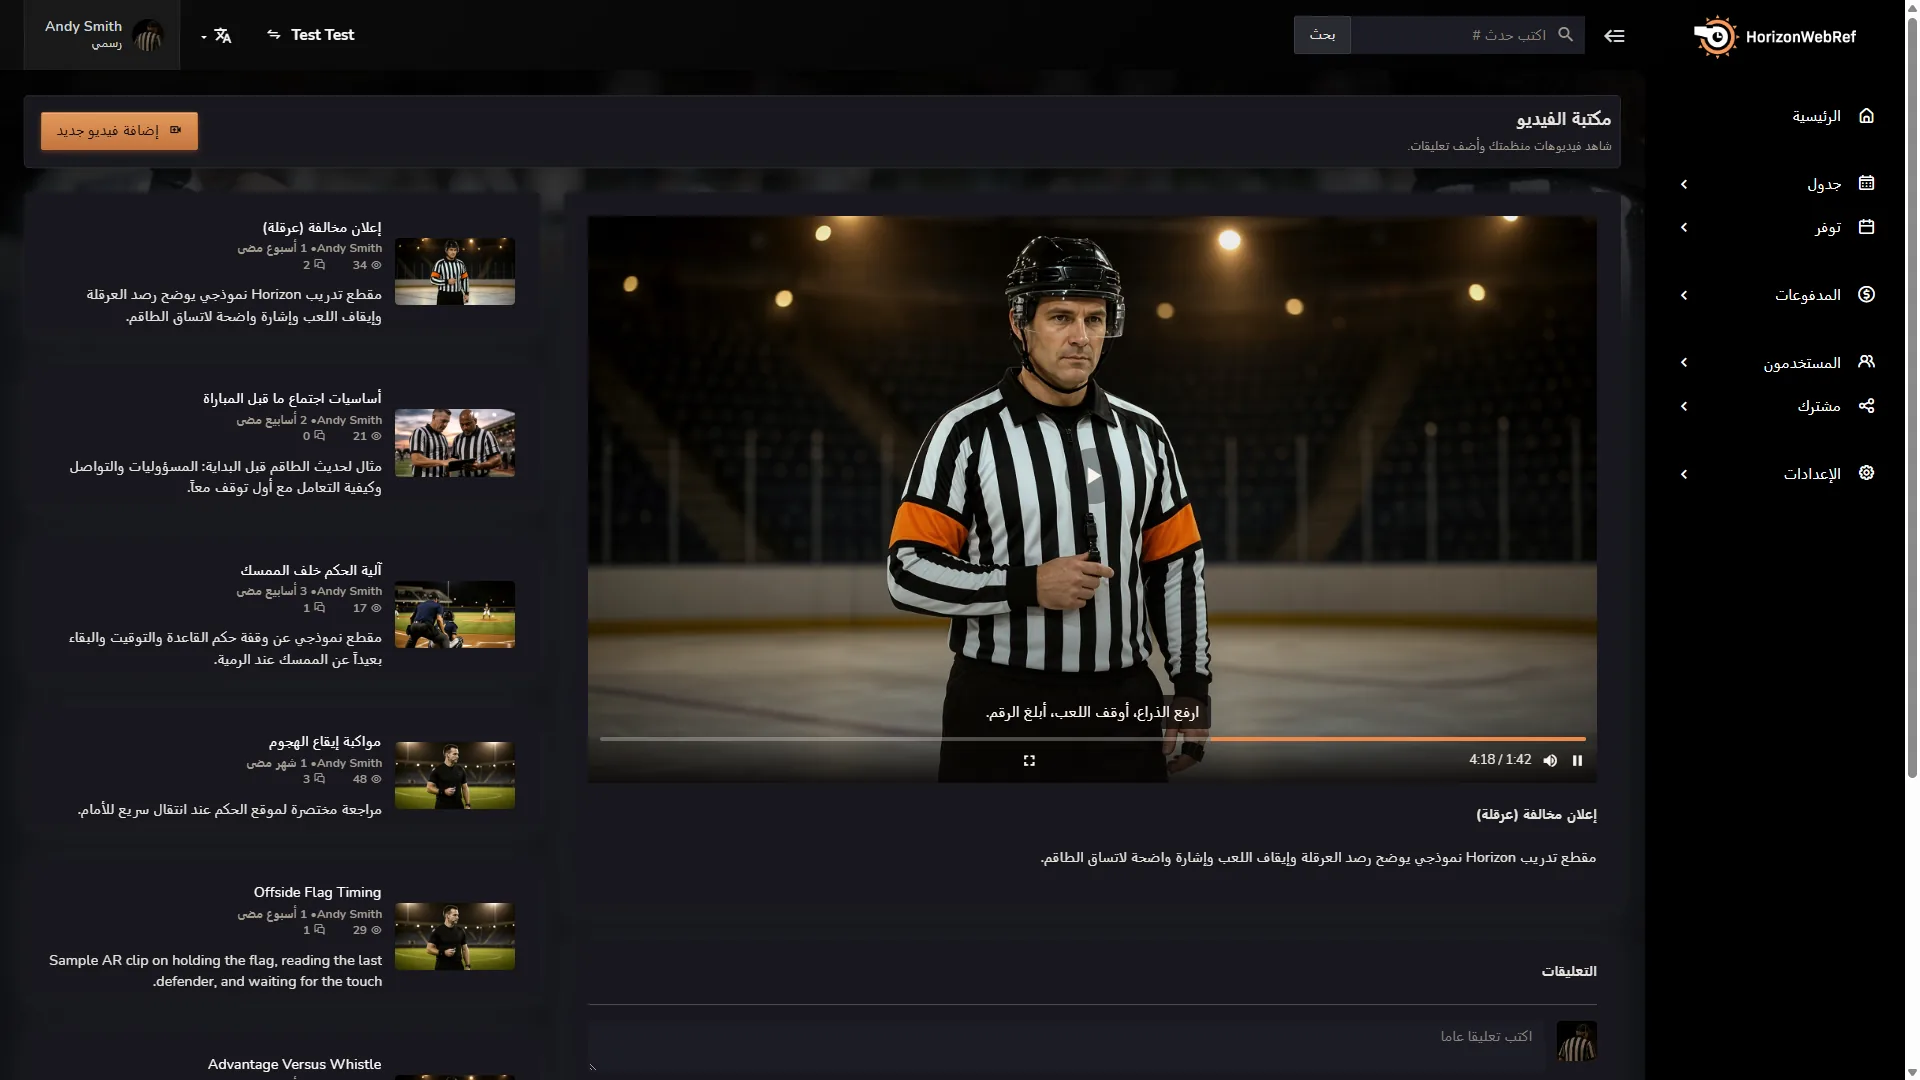Open the المستخدمون users menu item
Screen dimensions: 1920x1080
pyautogui.click(x=1802, y=363)
